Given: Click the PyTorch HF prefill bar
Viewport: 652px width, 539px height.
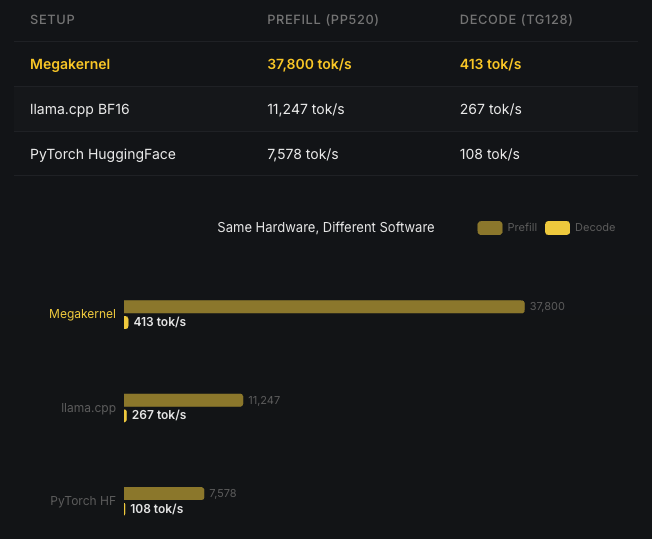Looking at the screenshot, I should (164, 493).
